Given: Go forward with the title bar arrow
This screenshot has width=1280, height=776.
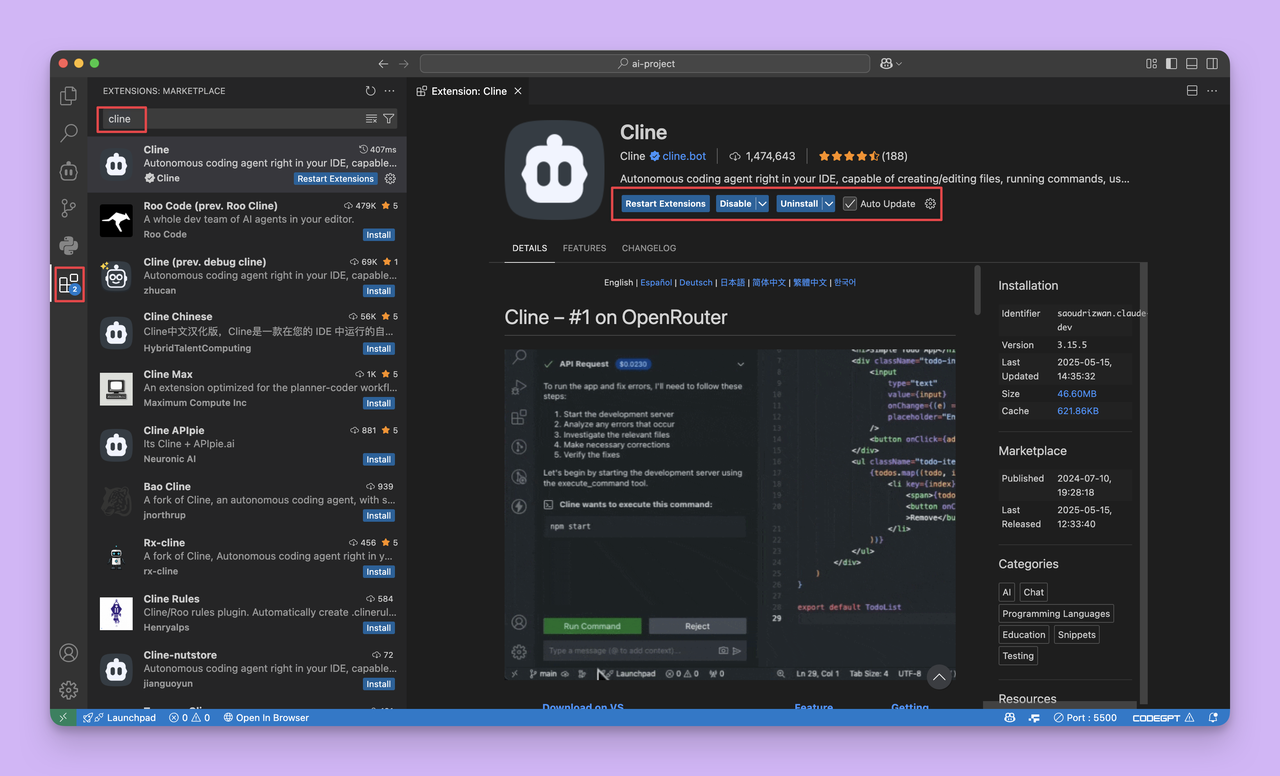Looking at the screenshot, I should (x=404, y=64).
